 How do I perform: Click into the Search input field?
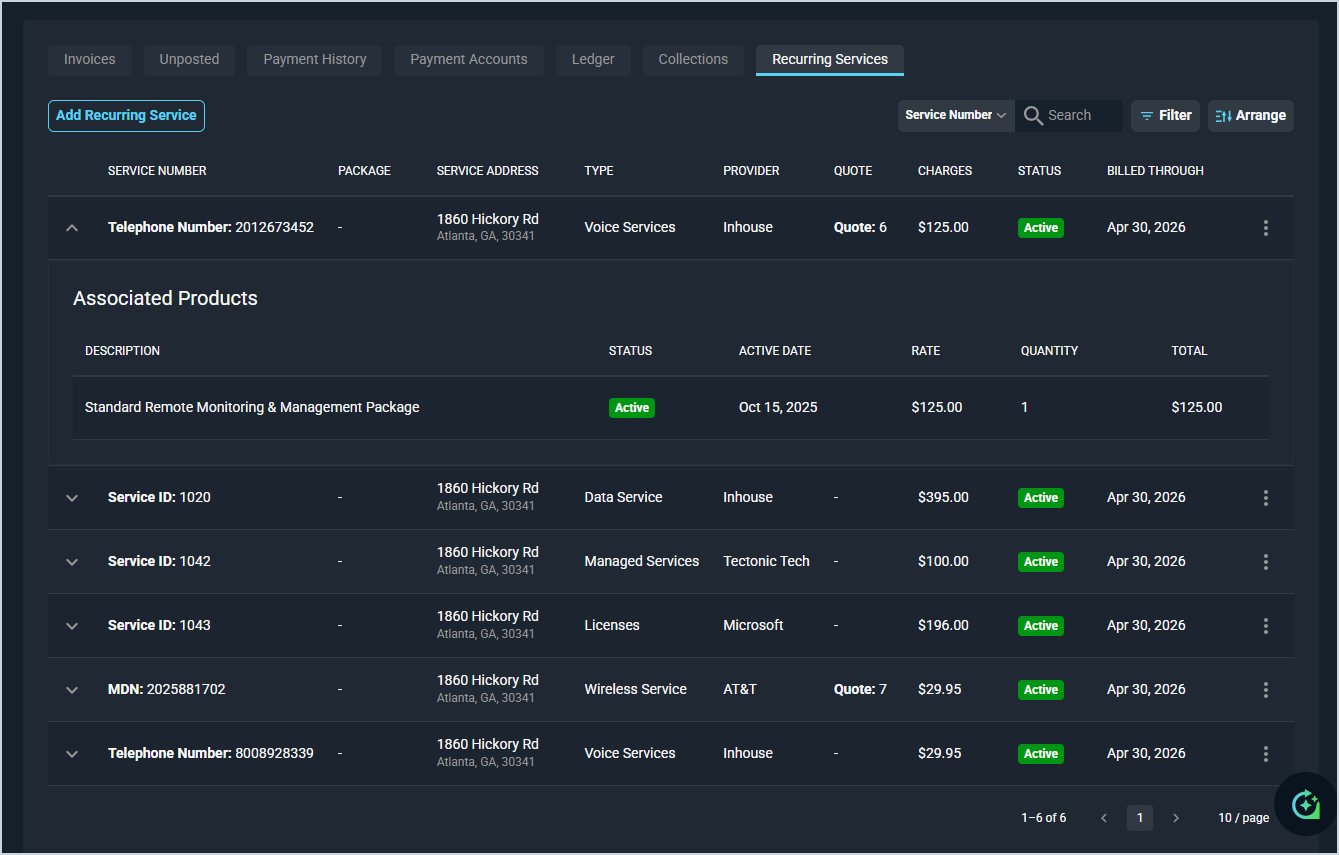1082,116
